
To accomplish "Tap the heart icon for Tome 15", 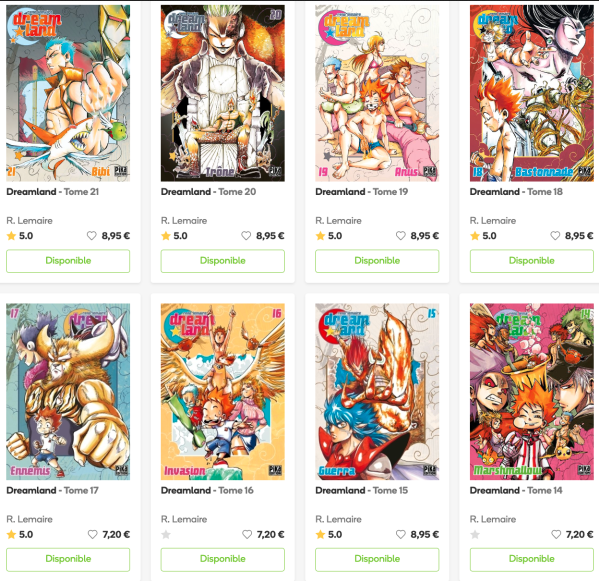I will (400, 534).
